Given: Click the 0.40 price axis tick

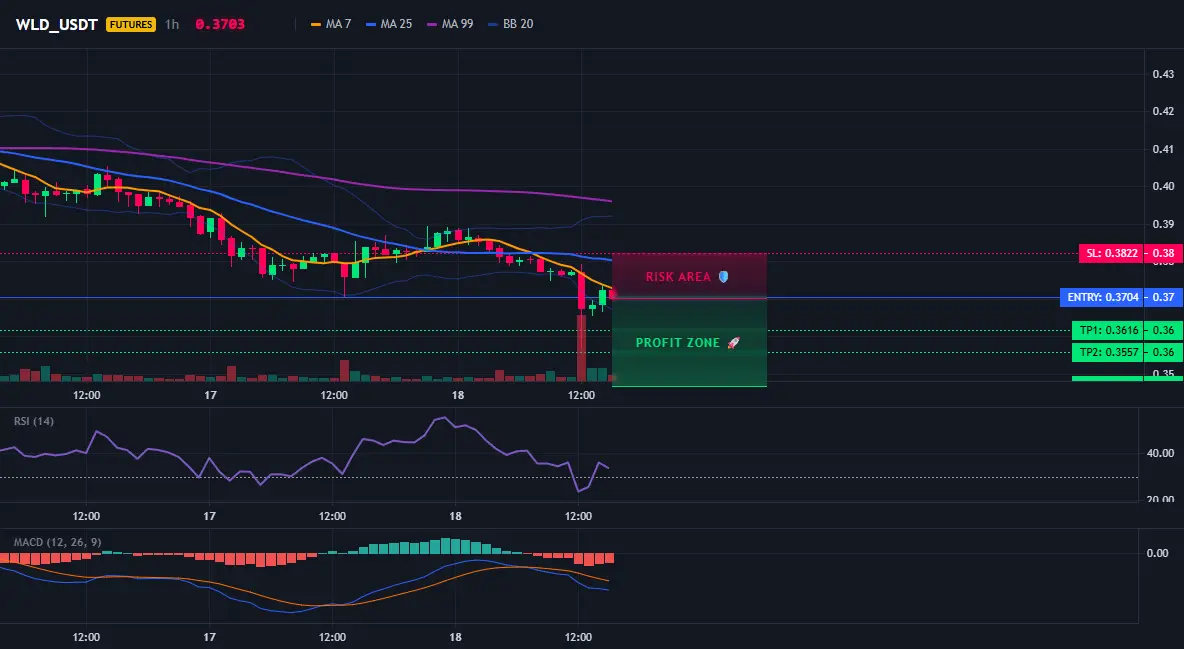Looking at the screenshot, I should click(x=1163, y=187).
